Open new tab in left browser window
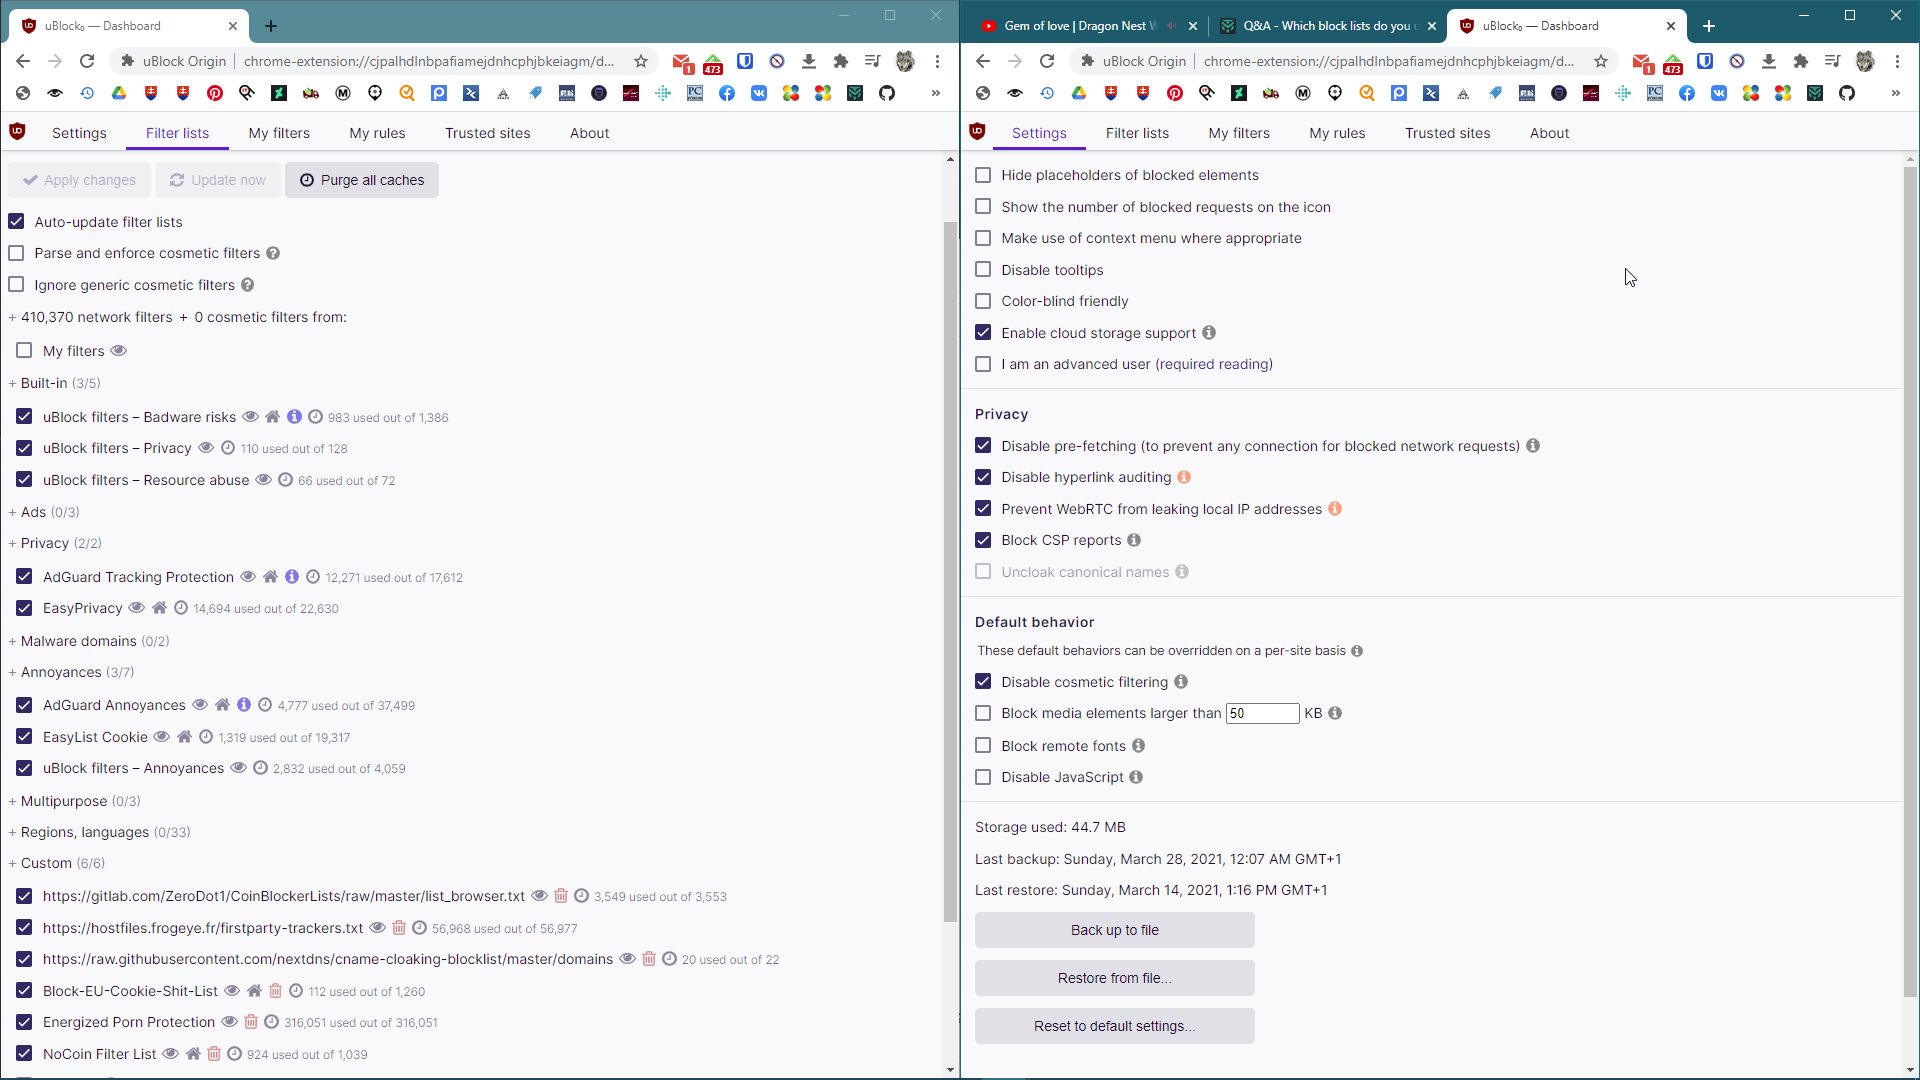Screen dimensions: 1920x1080 pyautogui.click(x=271, y=26)
